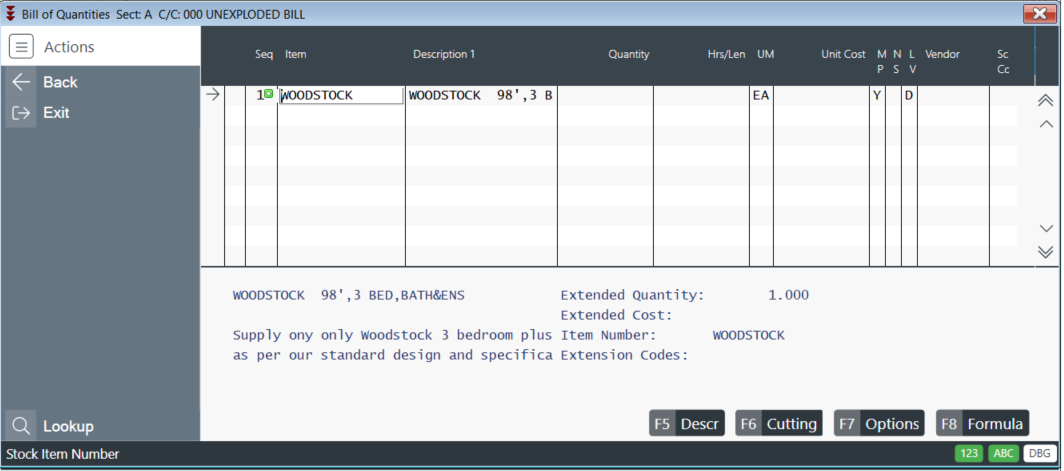Click the Back label in sidebar

pyautogui.click(x=60, y=82)
